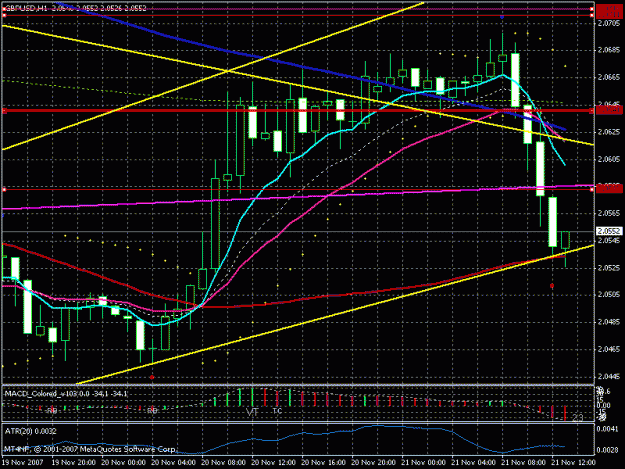Click the 21 Nov 08:00 time label
Viewport: 625px width, 469px height.
coord(523,462)
